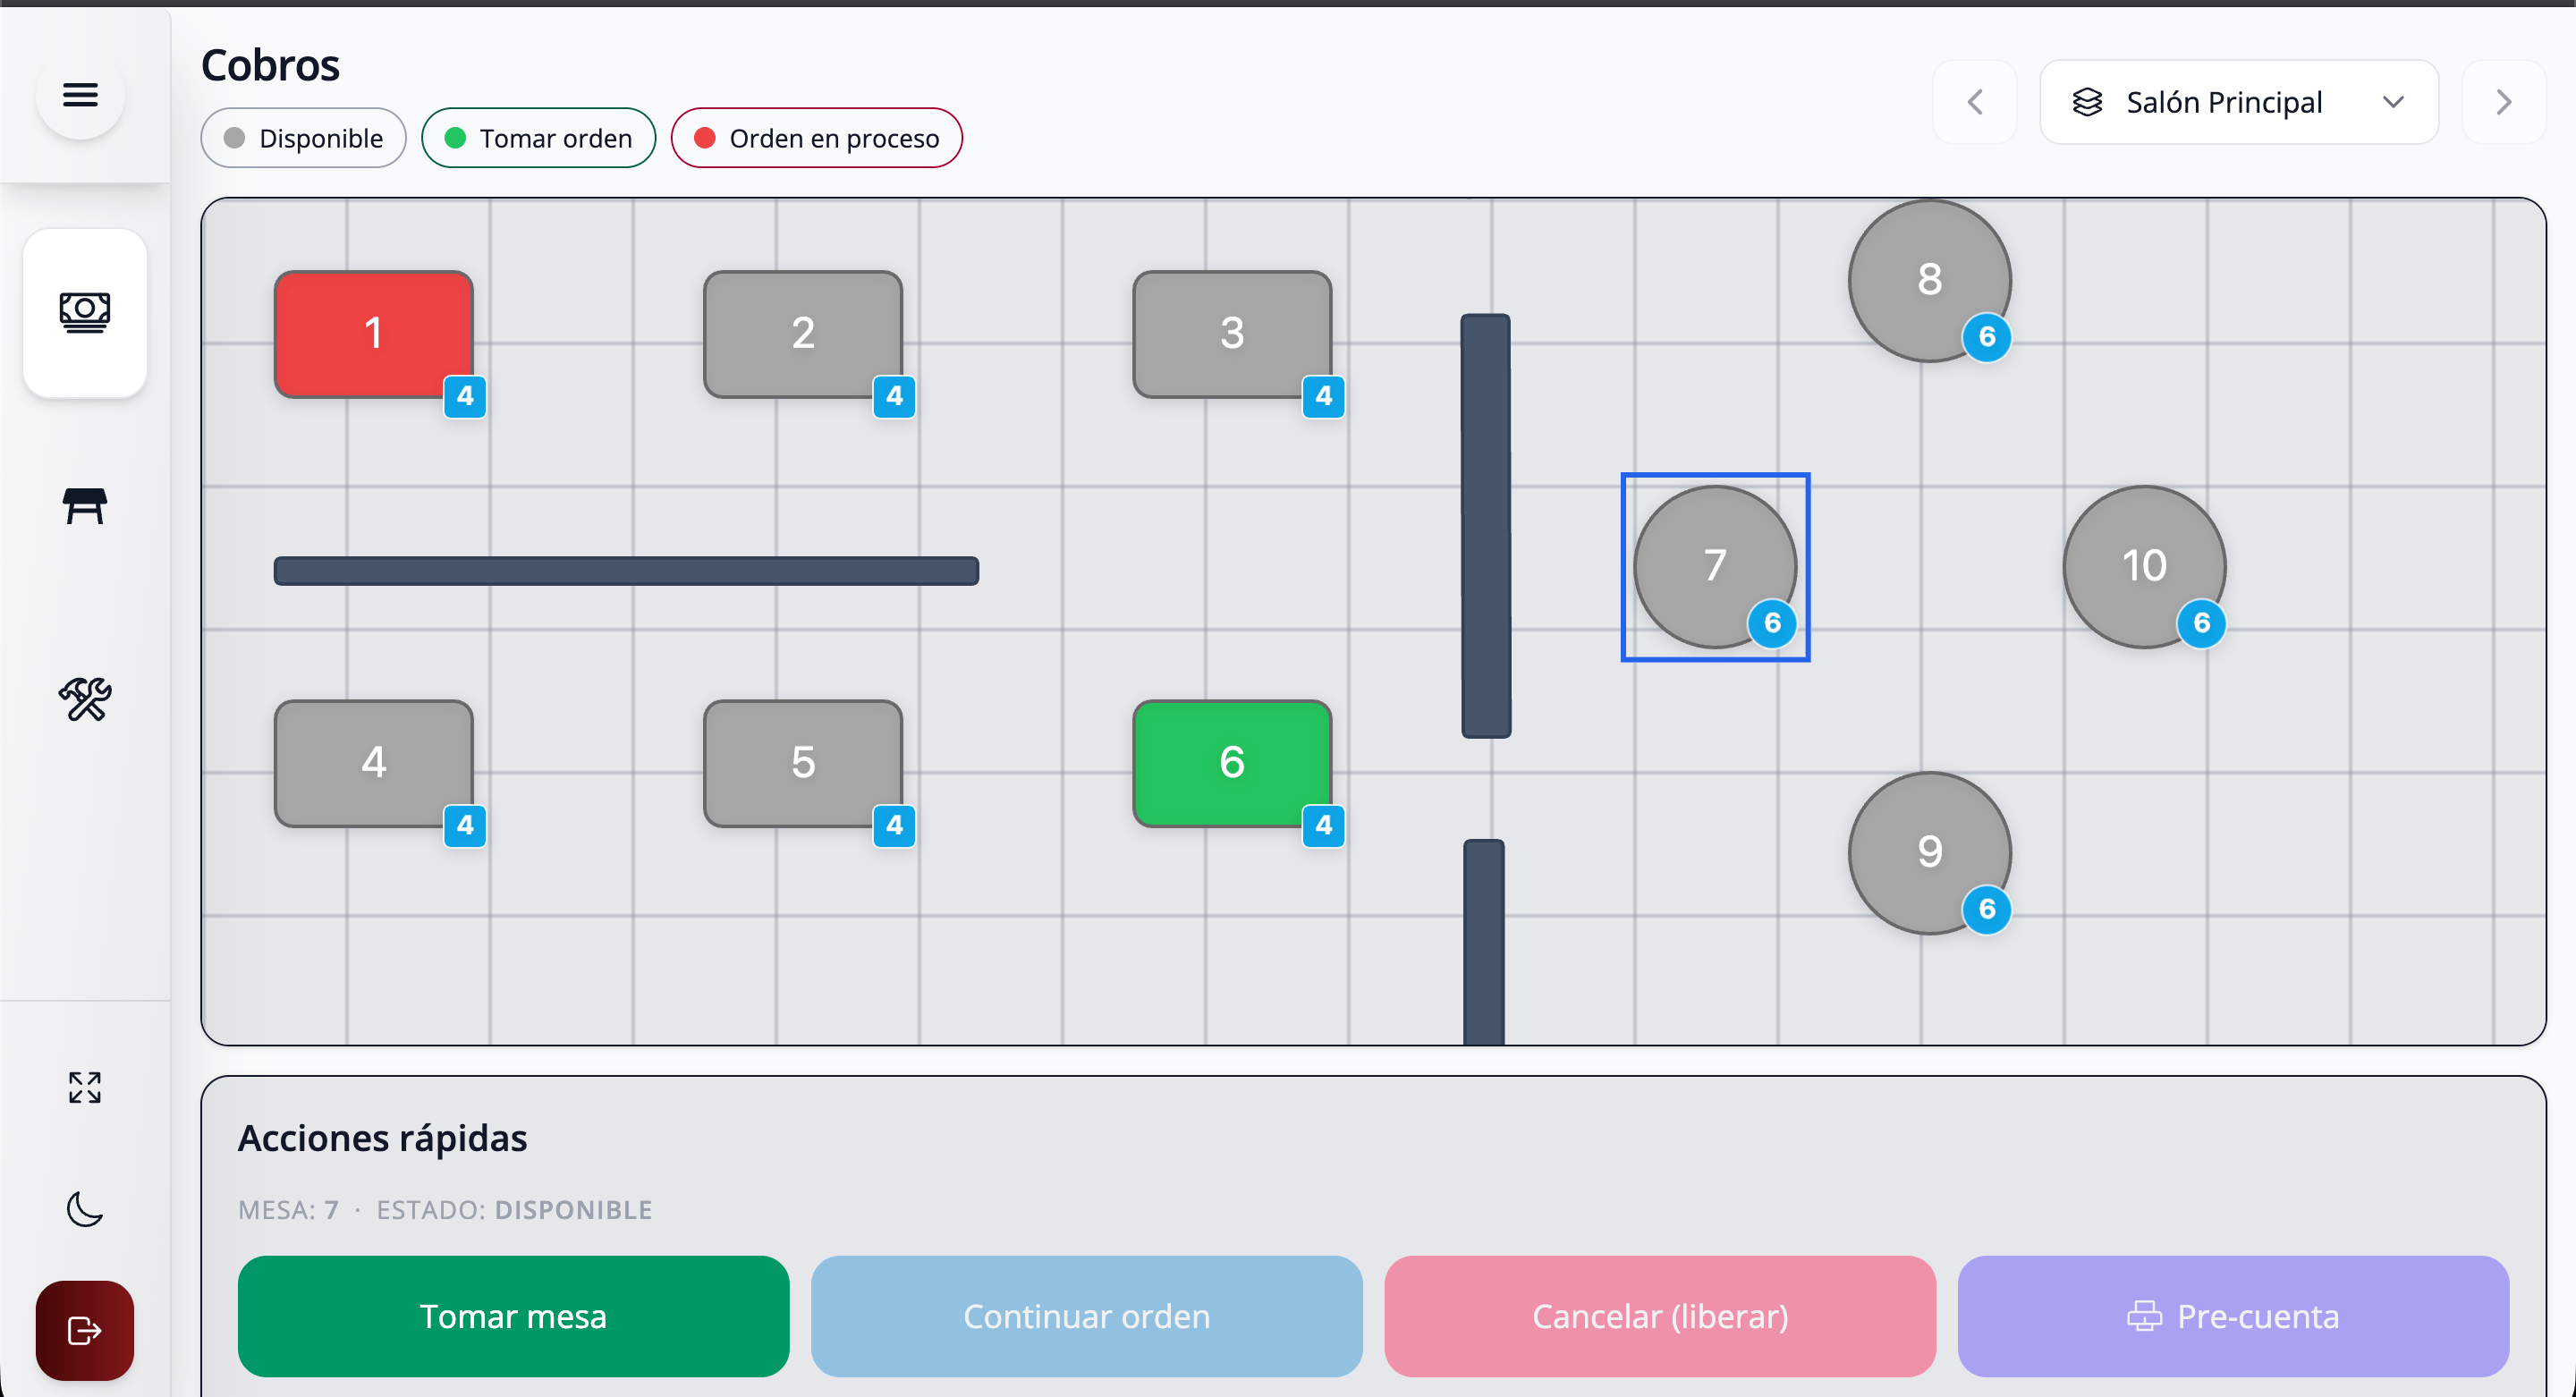Select green table 6 on floor plan
The height and width of the screenshot is (1397, 2576).
pyautogui.click(x=1232, y=763)
